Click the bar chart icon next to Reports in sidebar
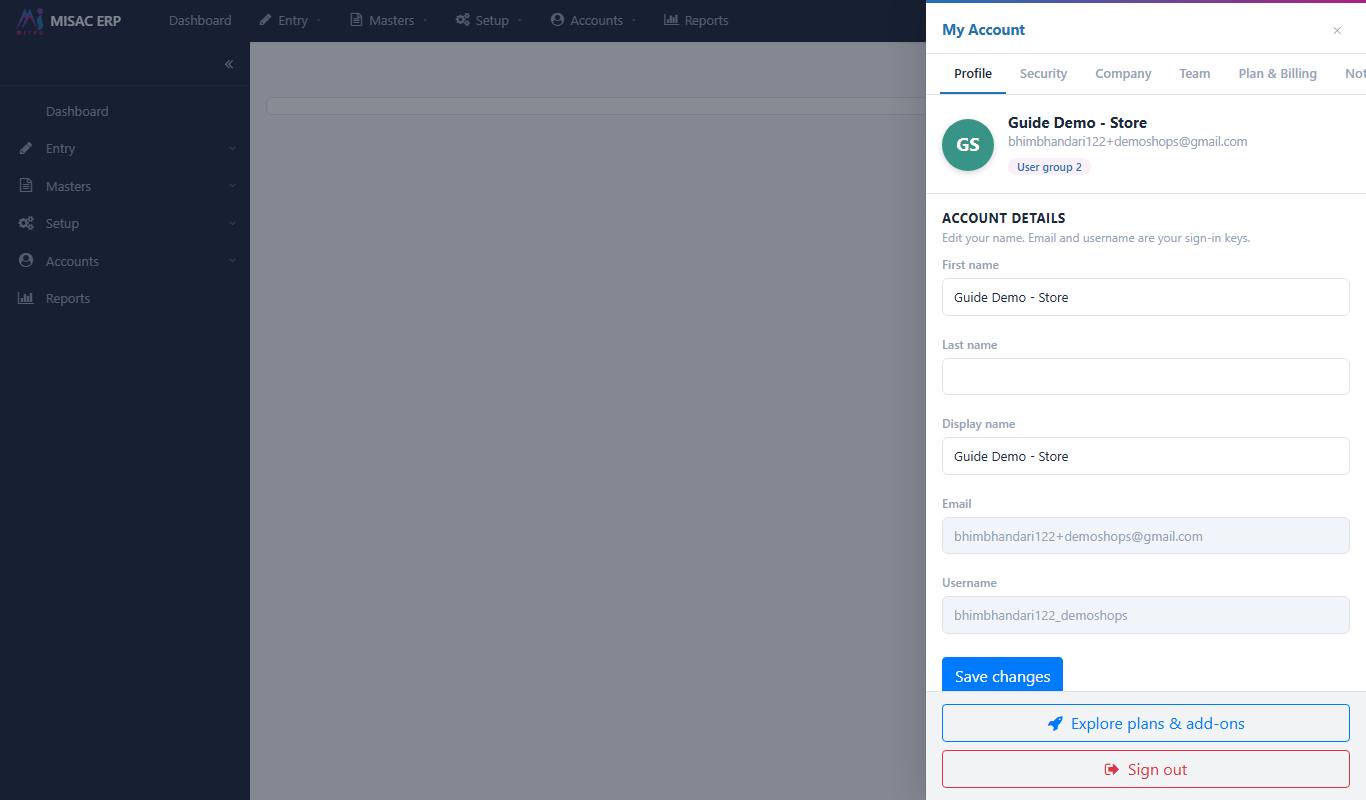 [x=26, y=298]
